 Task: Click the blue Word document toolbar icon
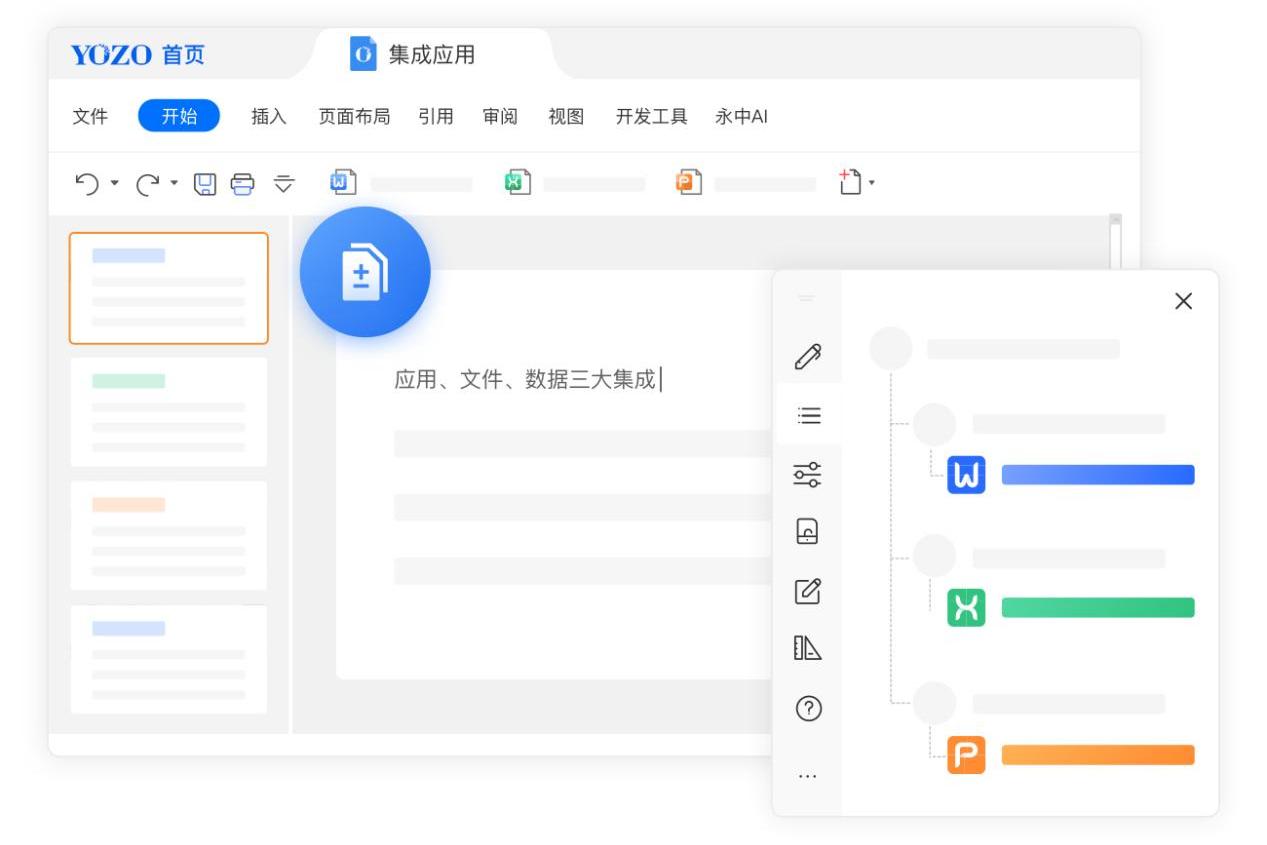click(343, 182)
